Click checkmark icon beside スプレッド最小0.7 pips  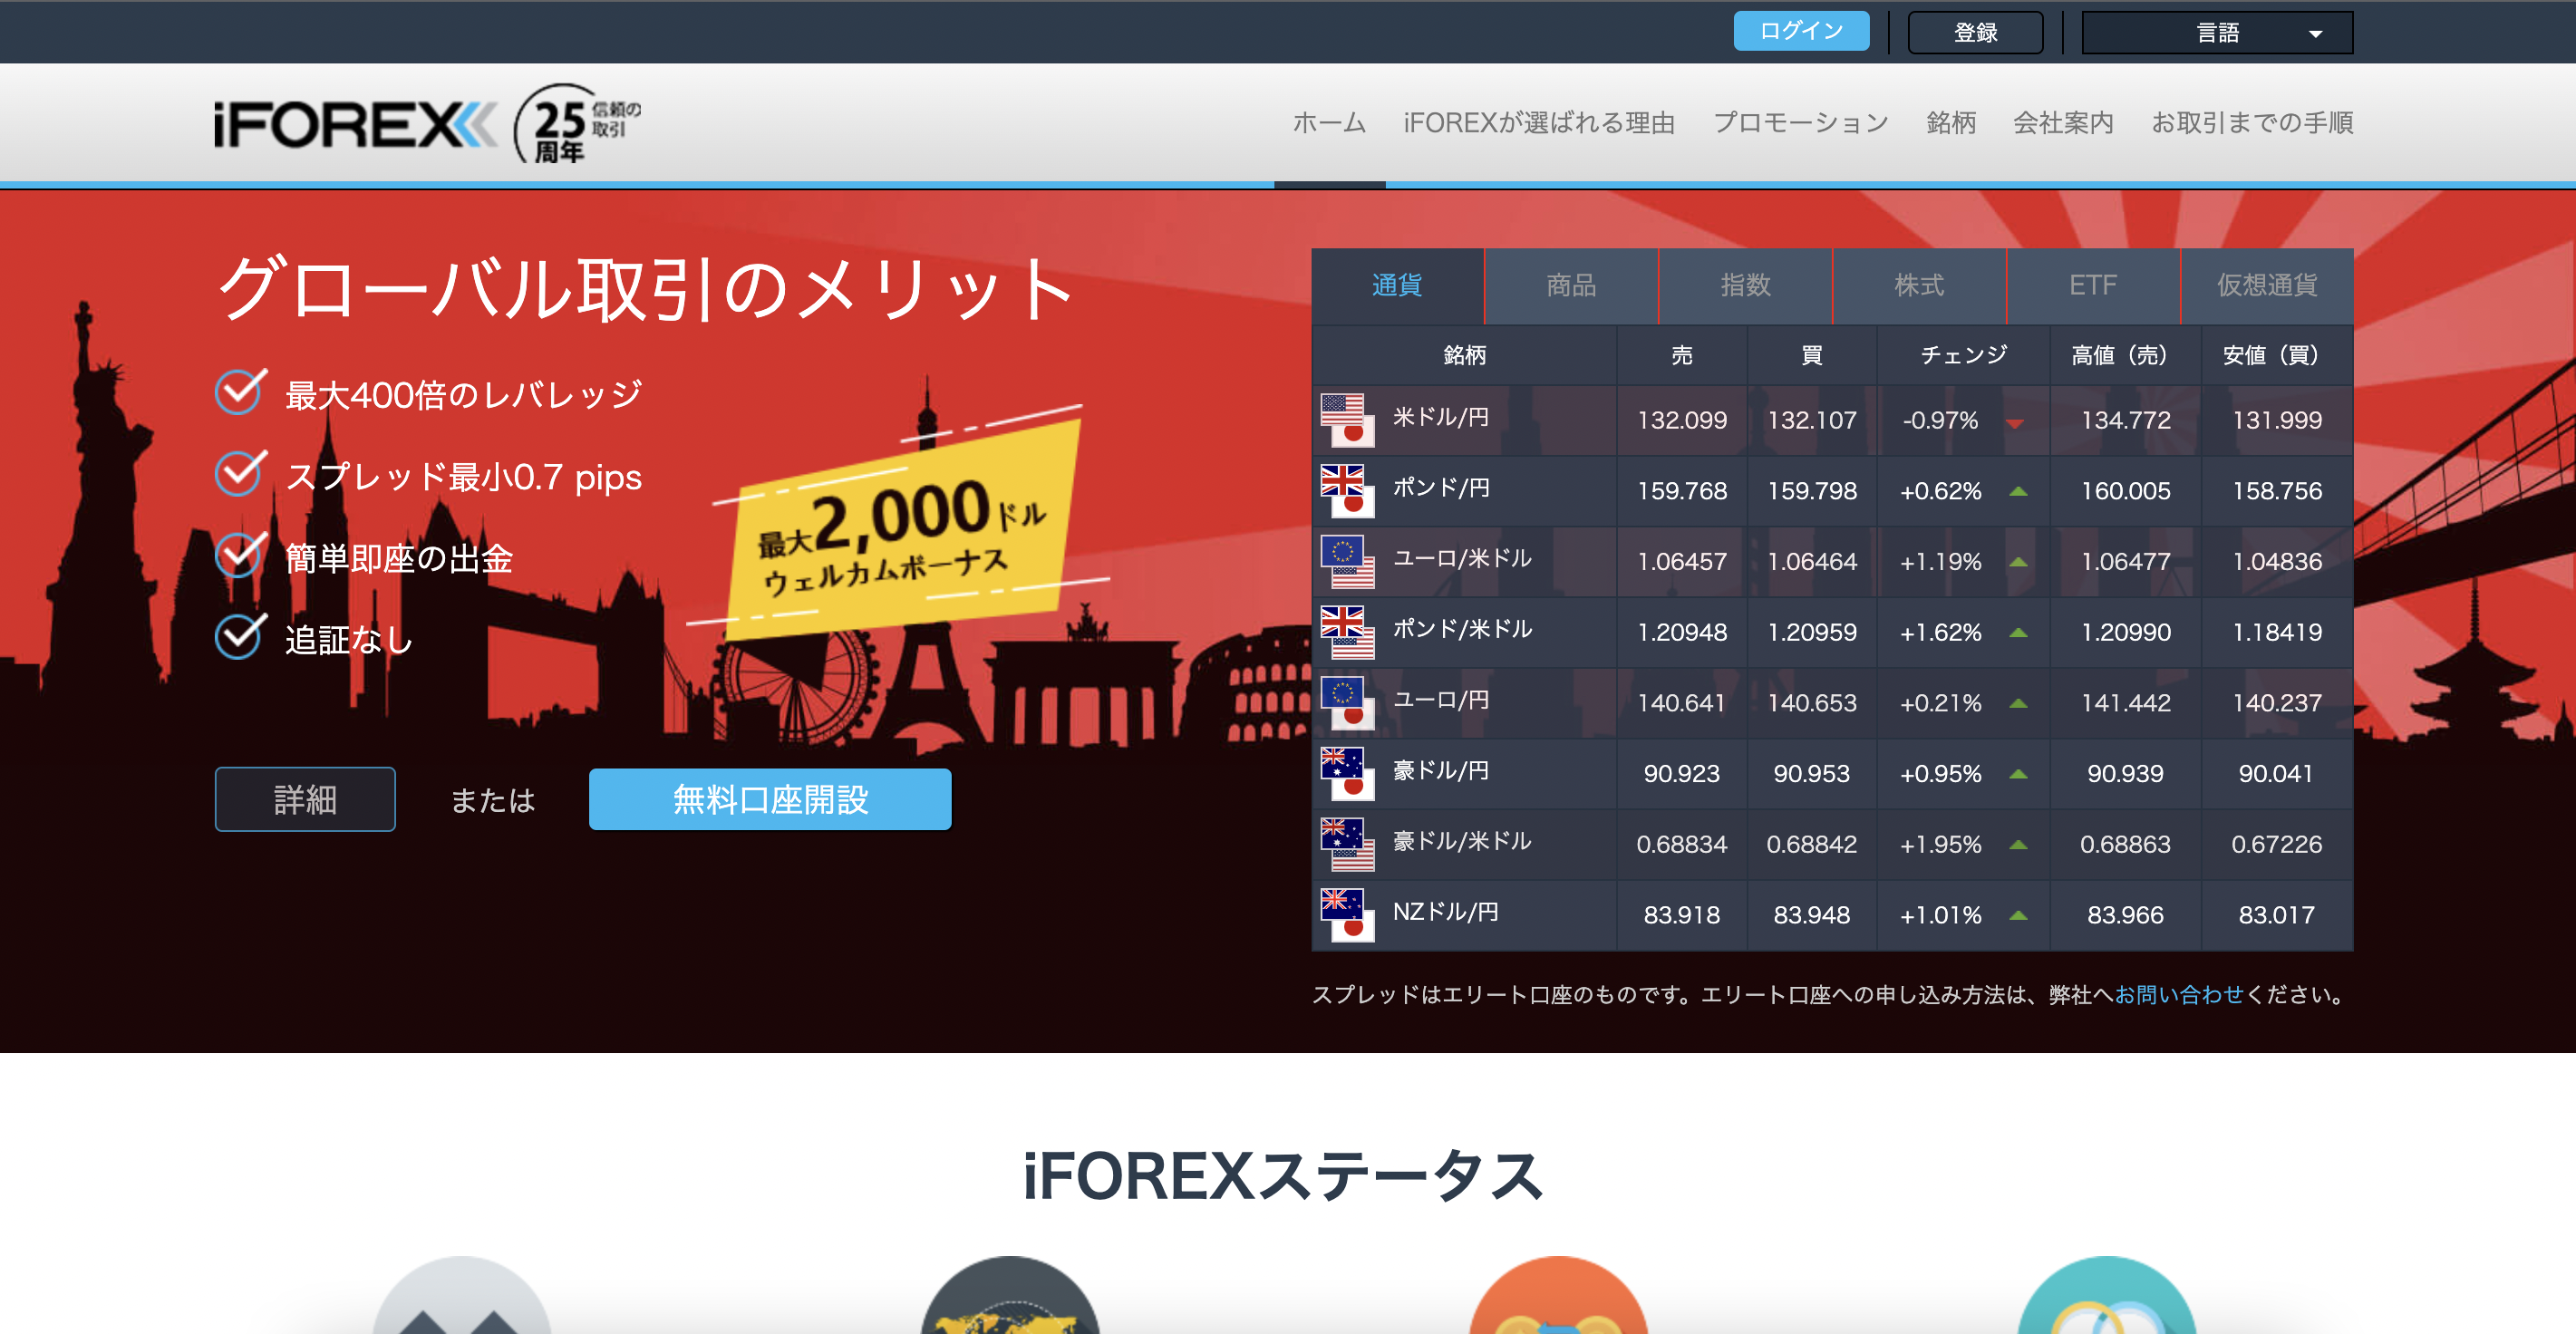(x=241, y=473)
